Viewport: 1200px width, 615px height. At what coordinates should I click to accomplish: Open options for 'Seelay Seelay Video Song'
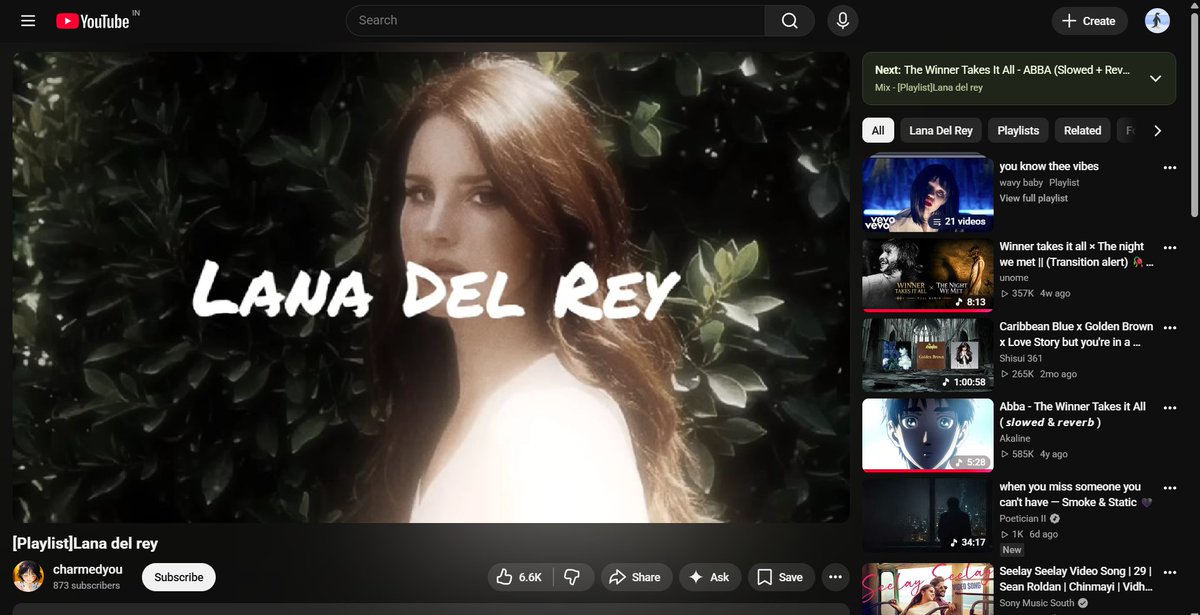[1170, 573]
